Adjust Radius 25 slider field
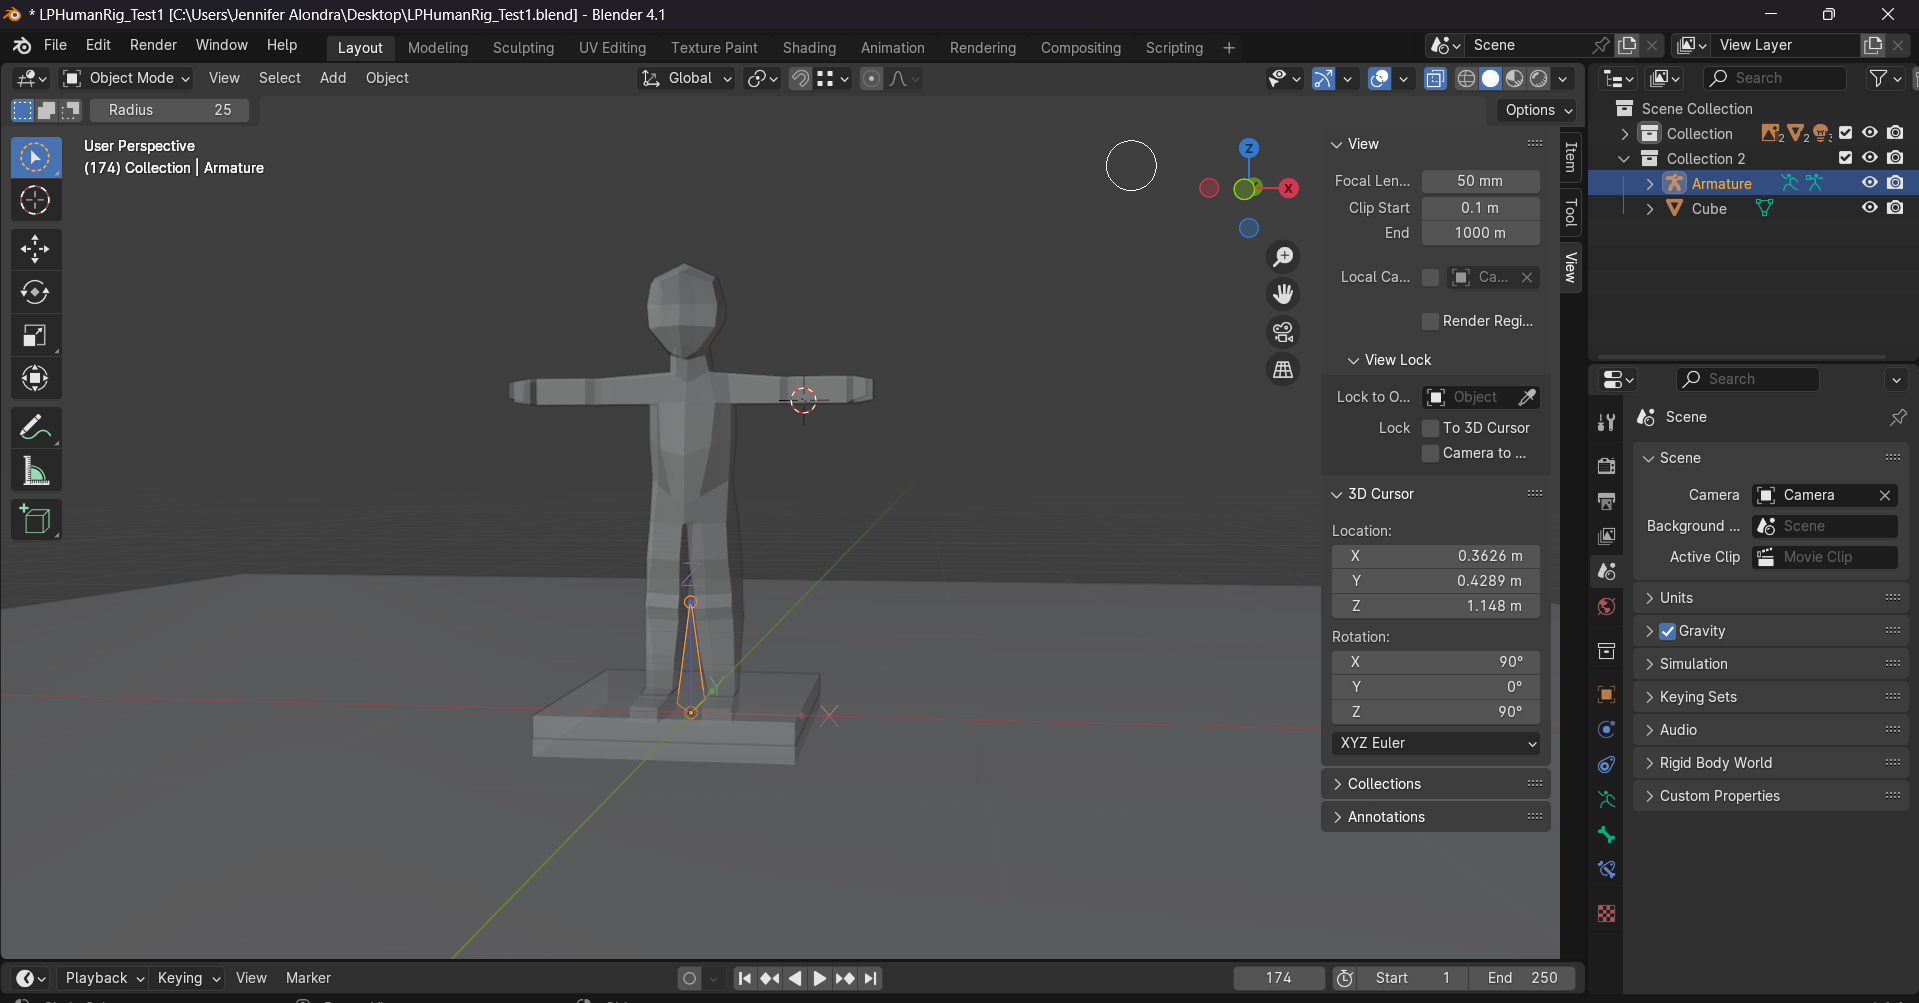 (170, 110)
